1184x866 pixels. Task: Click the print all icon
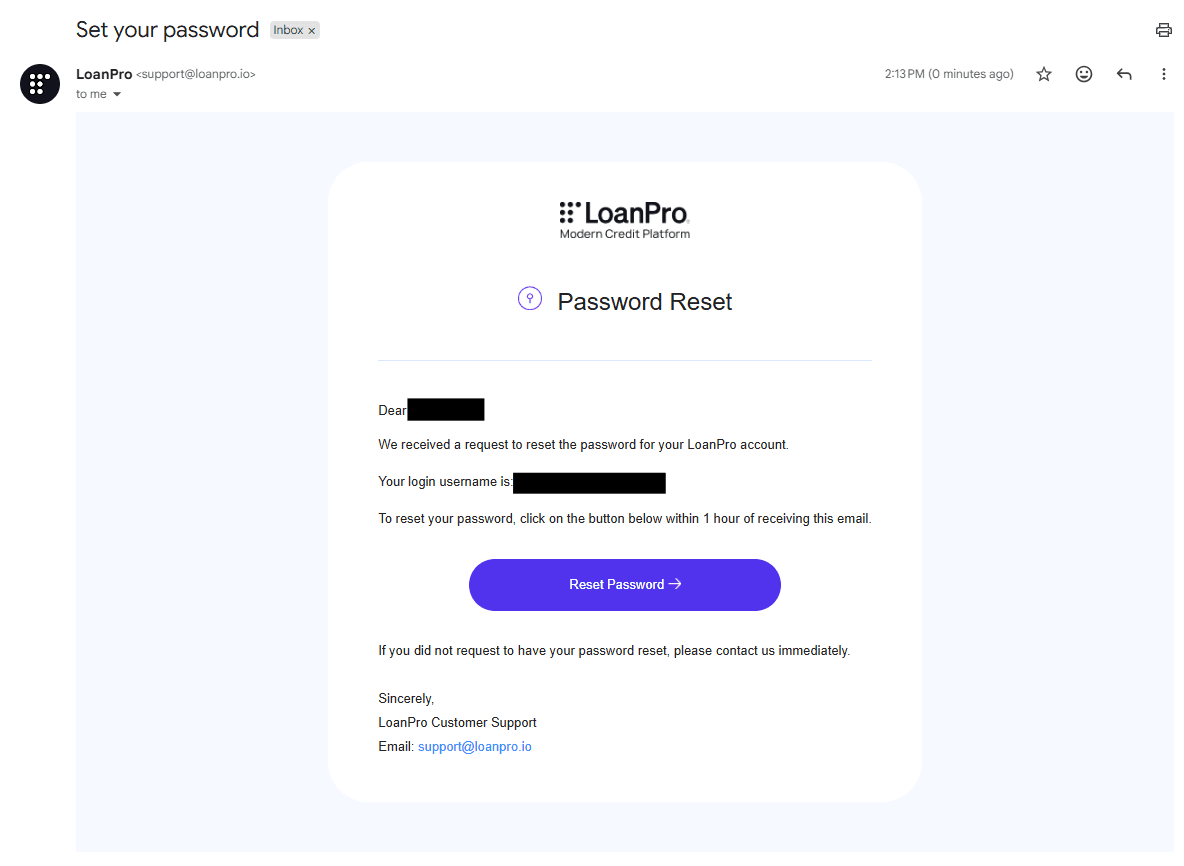(x=1163, y=30)
